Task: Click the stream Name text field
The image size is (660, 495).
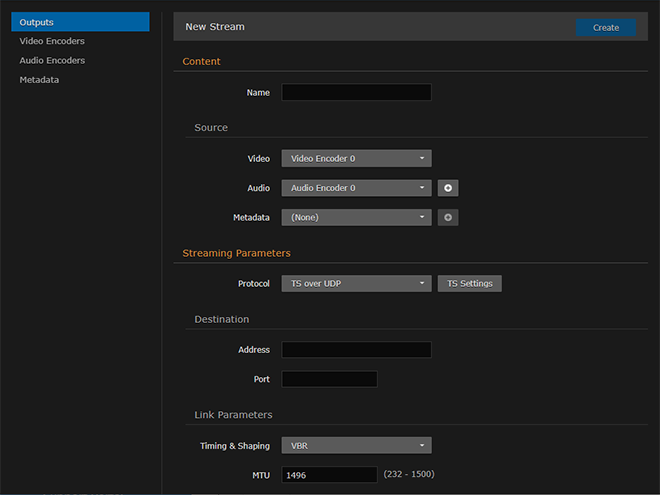Action: pyautogui.click(x=356, y=92)
